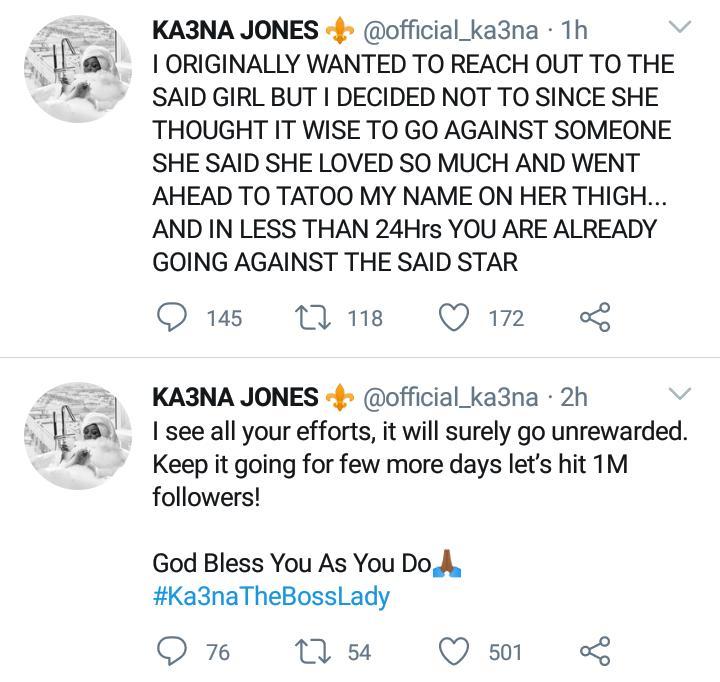Share the 1M followers tweet
720x682 pixels.
(x=594, y=652)
